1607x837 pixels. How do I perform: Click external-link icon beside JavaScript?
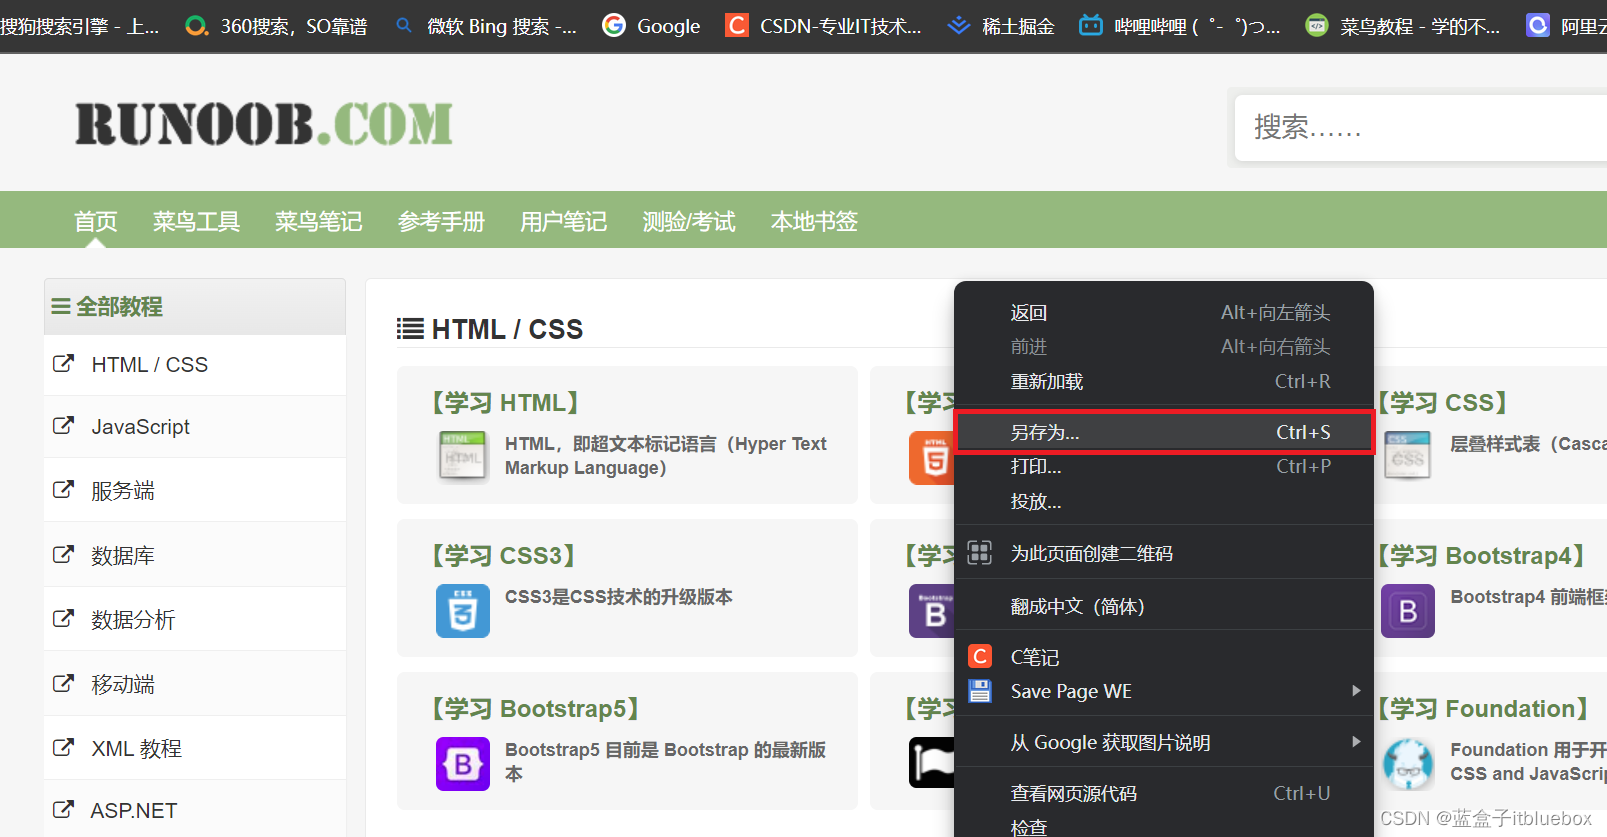(x=63, y=425)
